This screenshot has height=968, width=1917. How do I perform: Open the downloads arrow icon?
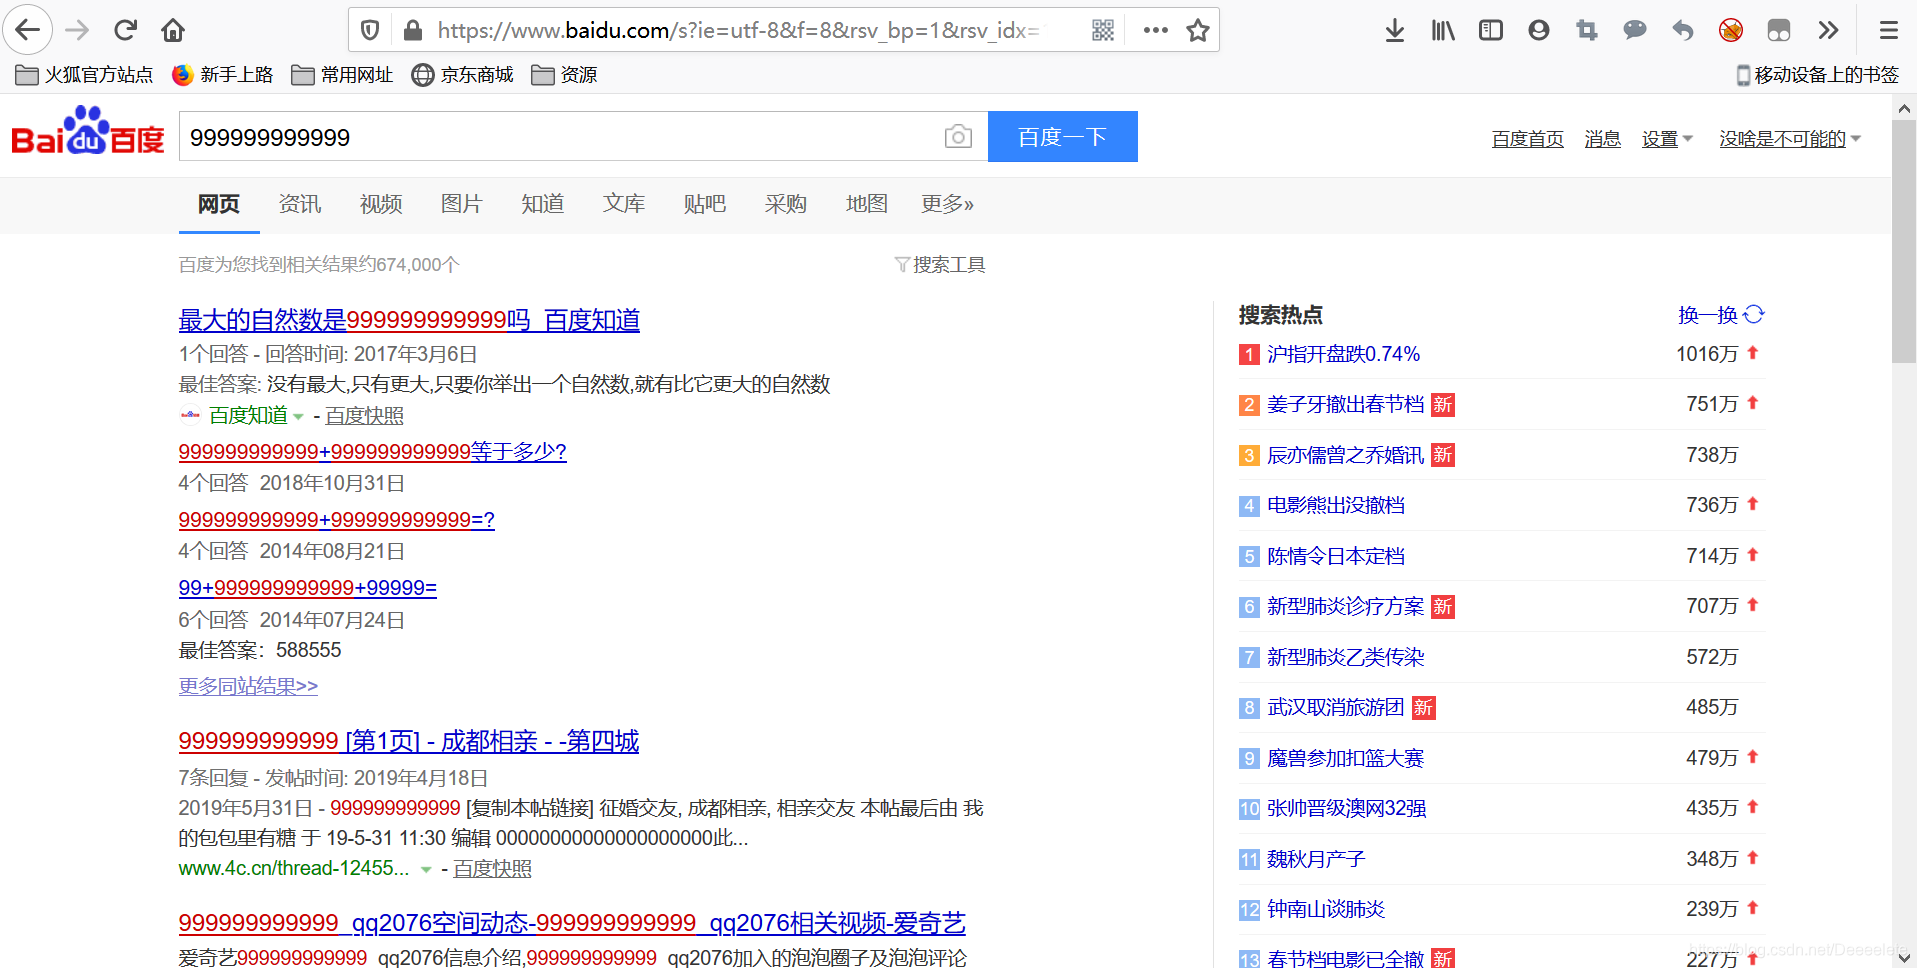coord(1395,30)
